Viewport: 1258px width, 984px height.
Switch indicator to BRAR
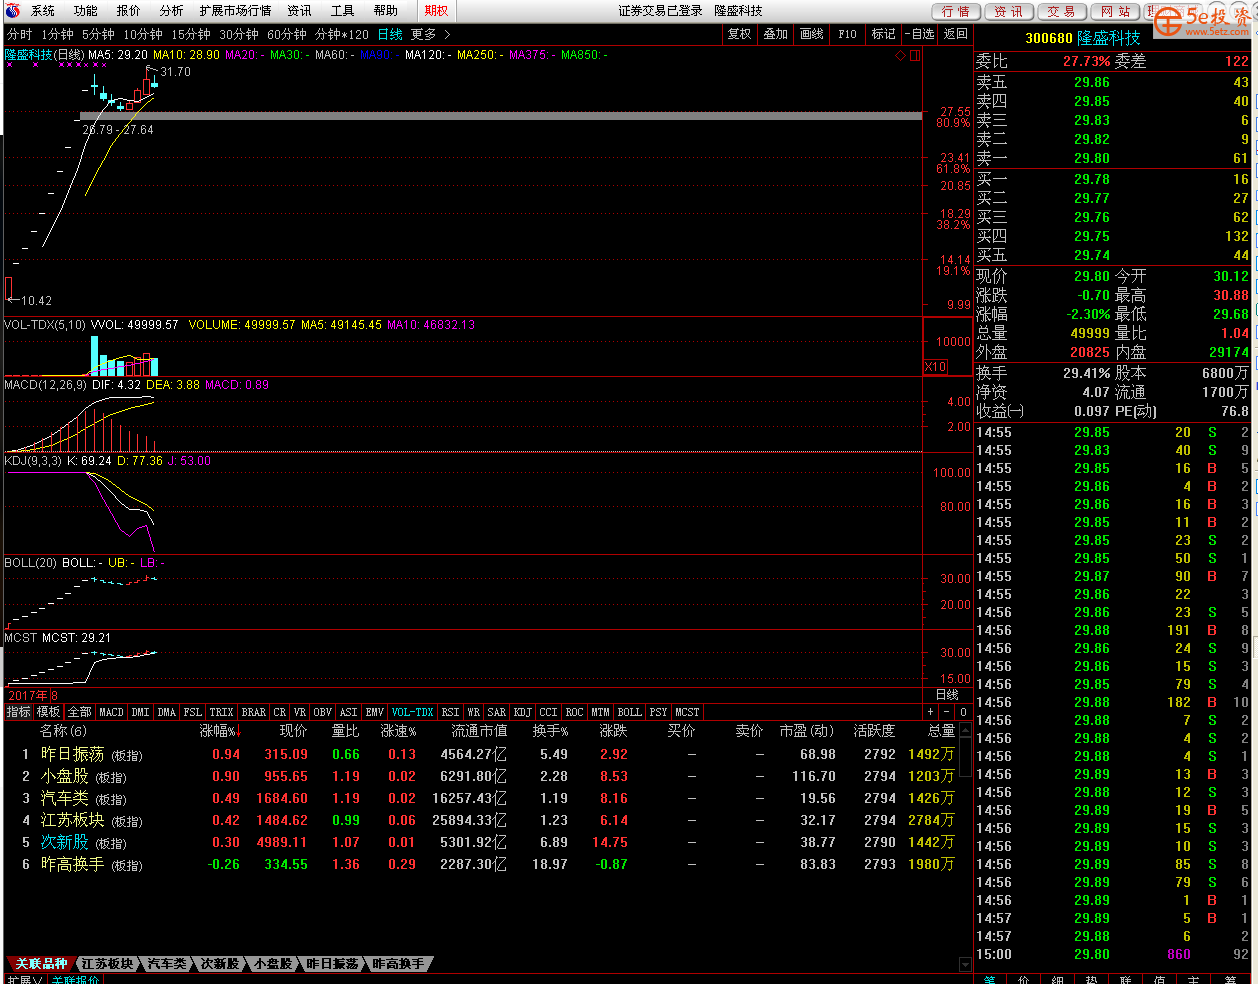coord(254,712)
